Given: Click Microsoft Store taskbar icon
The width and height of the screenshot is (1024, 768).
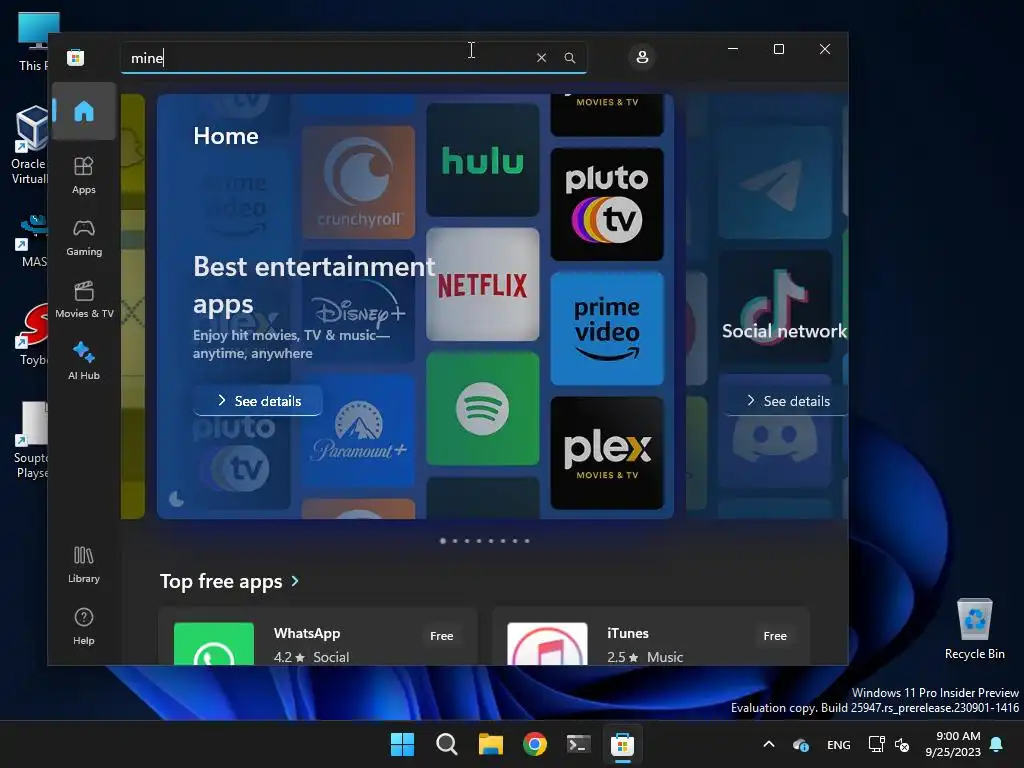Looking at the screenshot, I should coord(622,744).
